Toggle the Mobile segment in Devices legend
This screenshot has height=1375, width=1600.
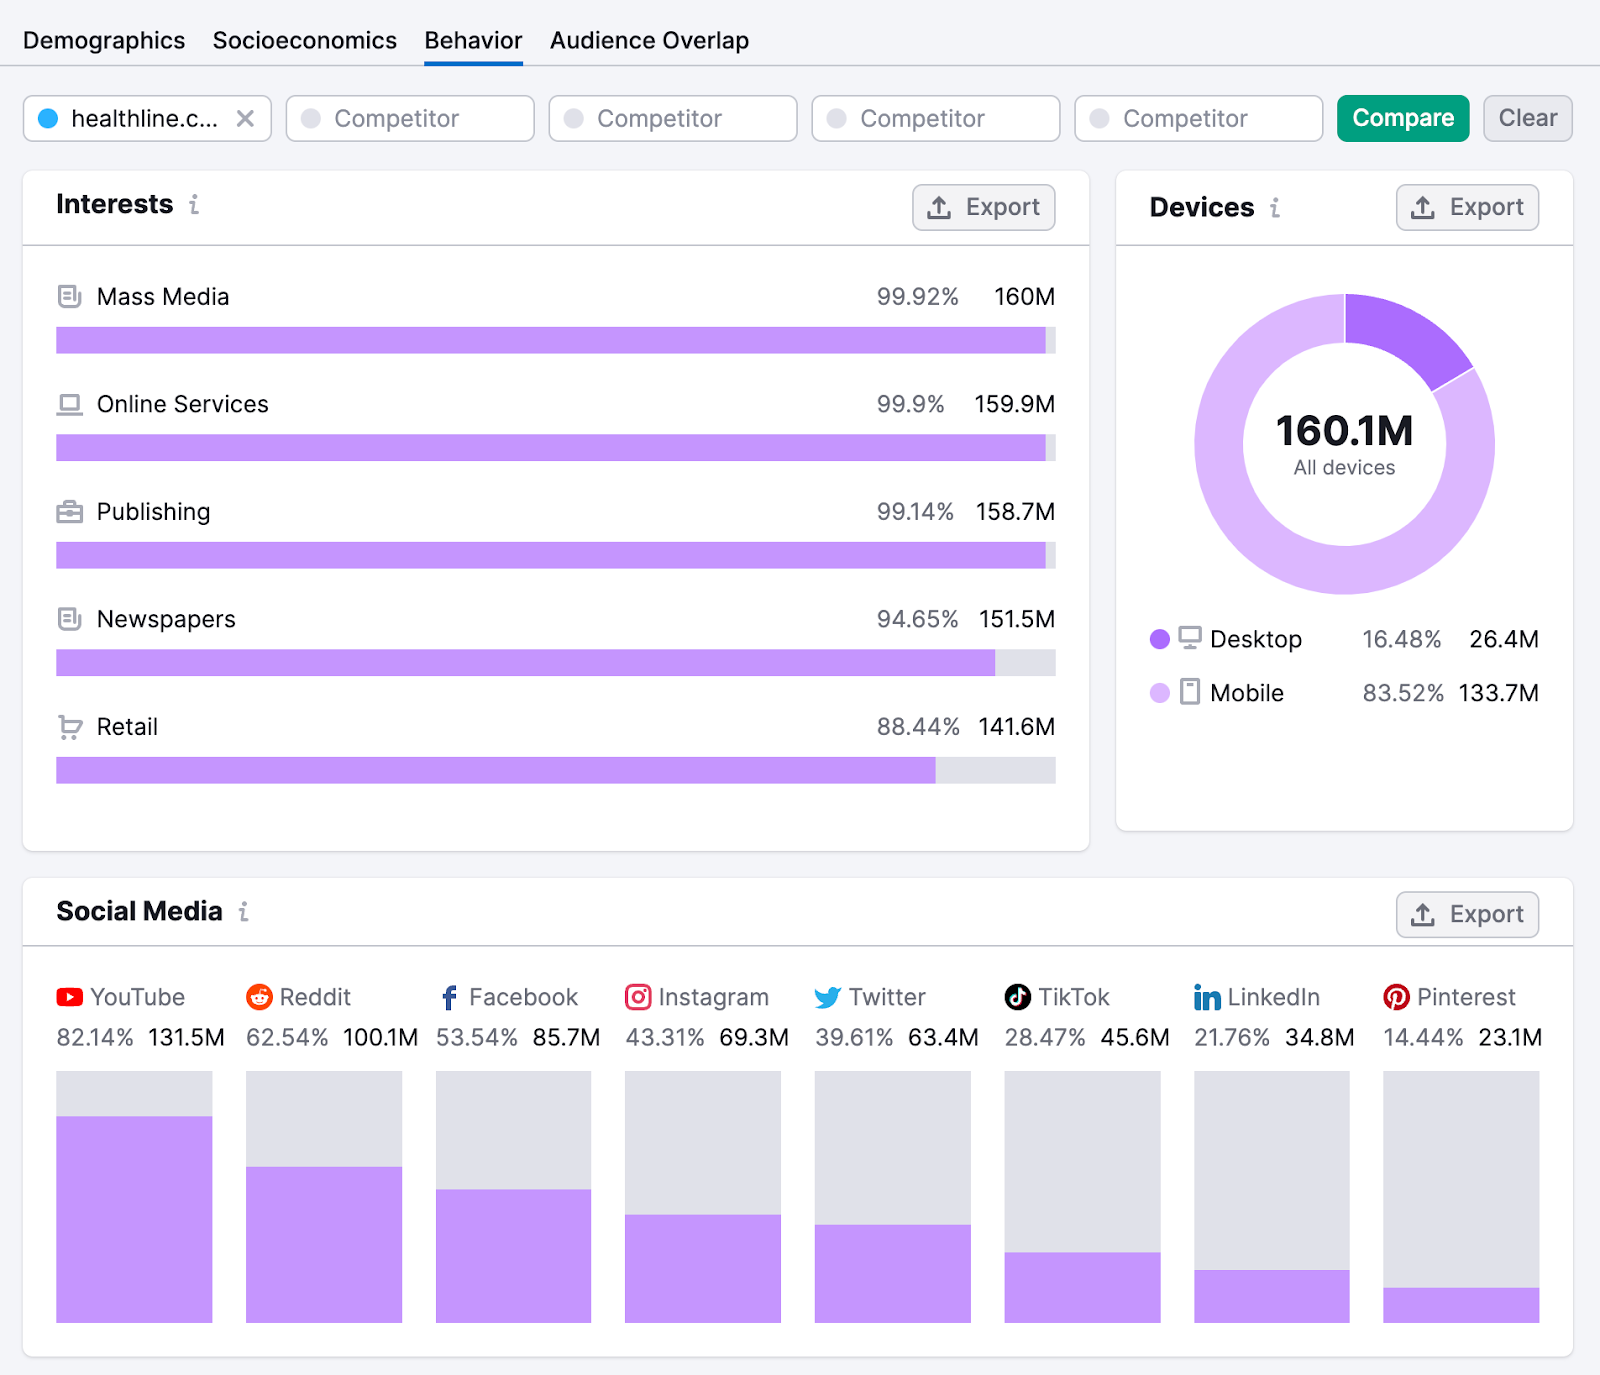tap(1159, 692)
